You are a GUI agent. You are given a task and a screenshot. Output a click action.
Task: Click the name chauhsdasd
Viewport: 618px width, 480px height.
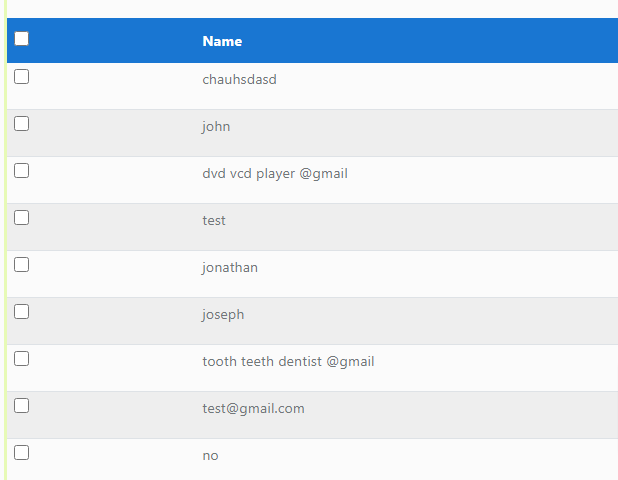pos(239,80)
